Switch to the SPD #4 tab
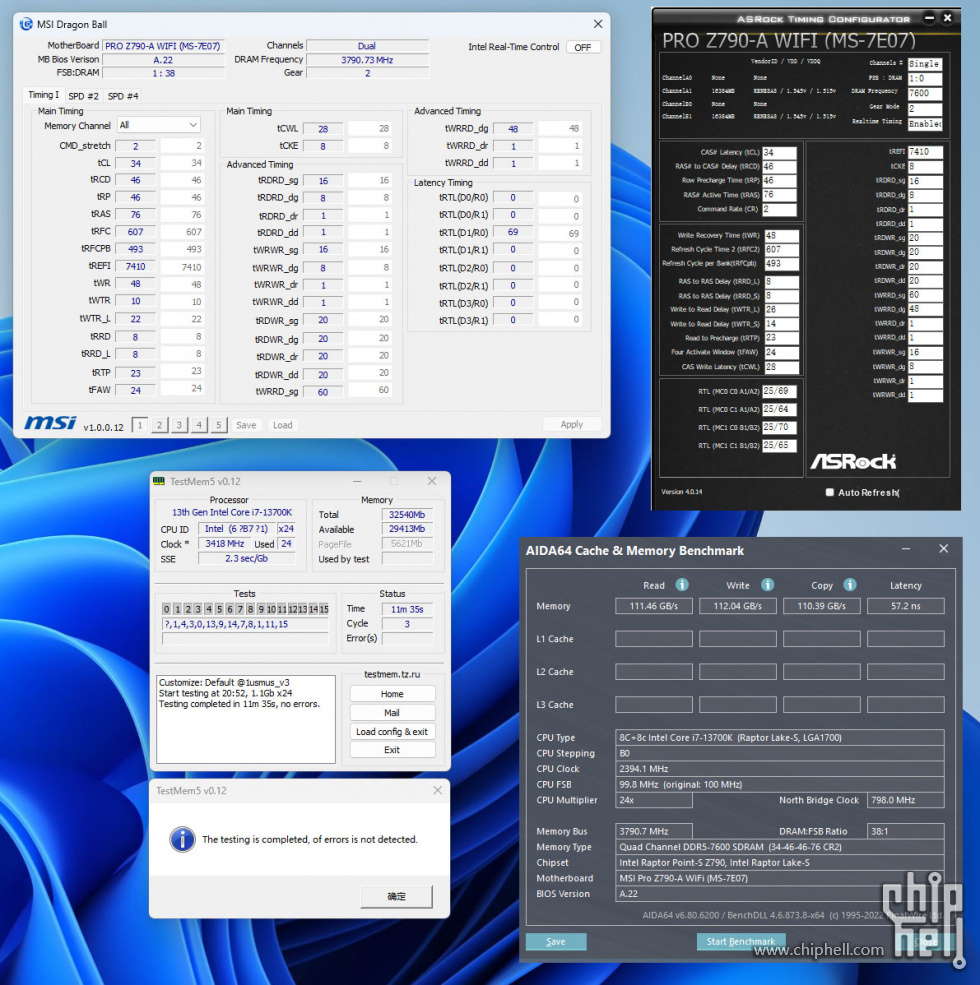 coord(123,96)
